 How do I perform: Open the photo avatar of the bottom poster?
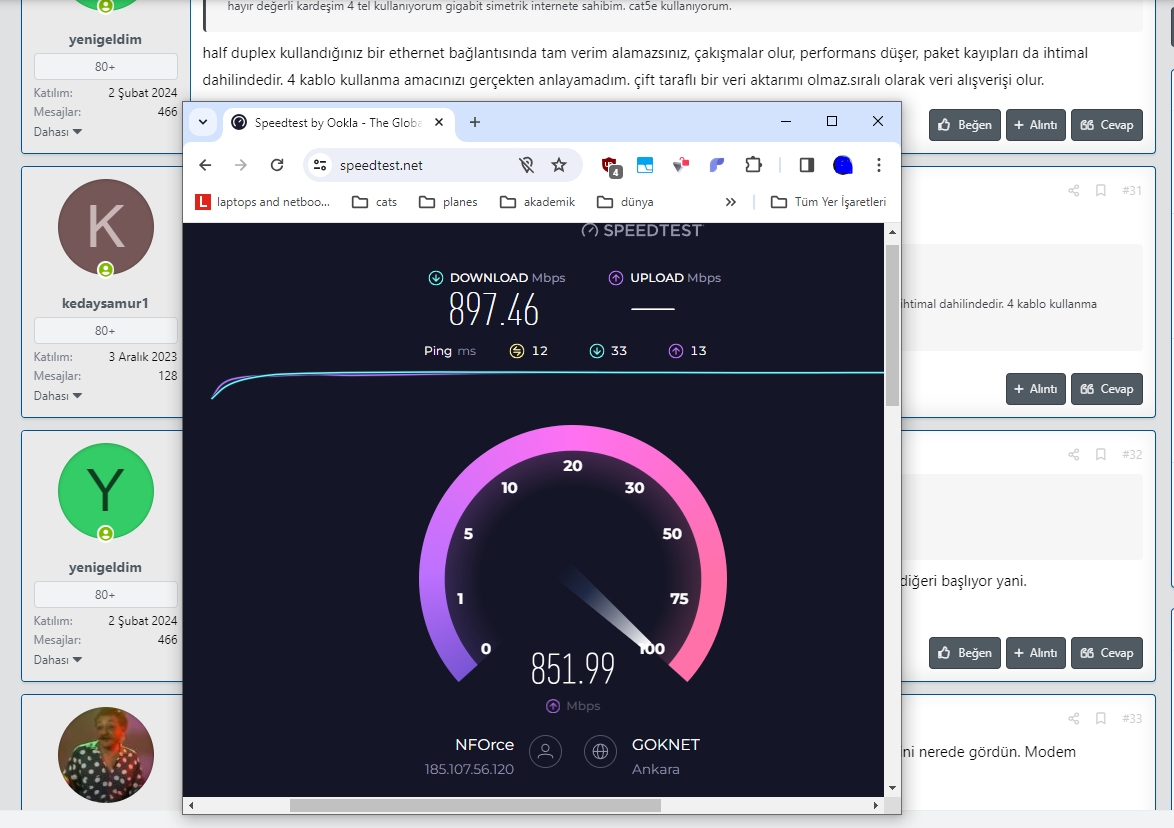coord(106,755)
